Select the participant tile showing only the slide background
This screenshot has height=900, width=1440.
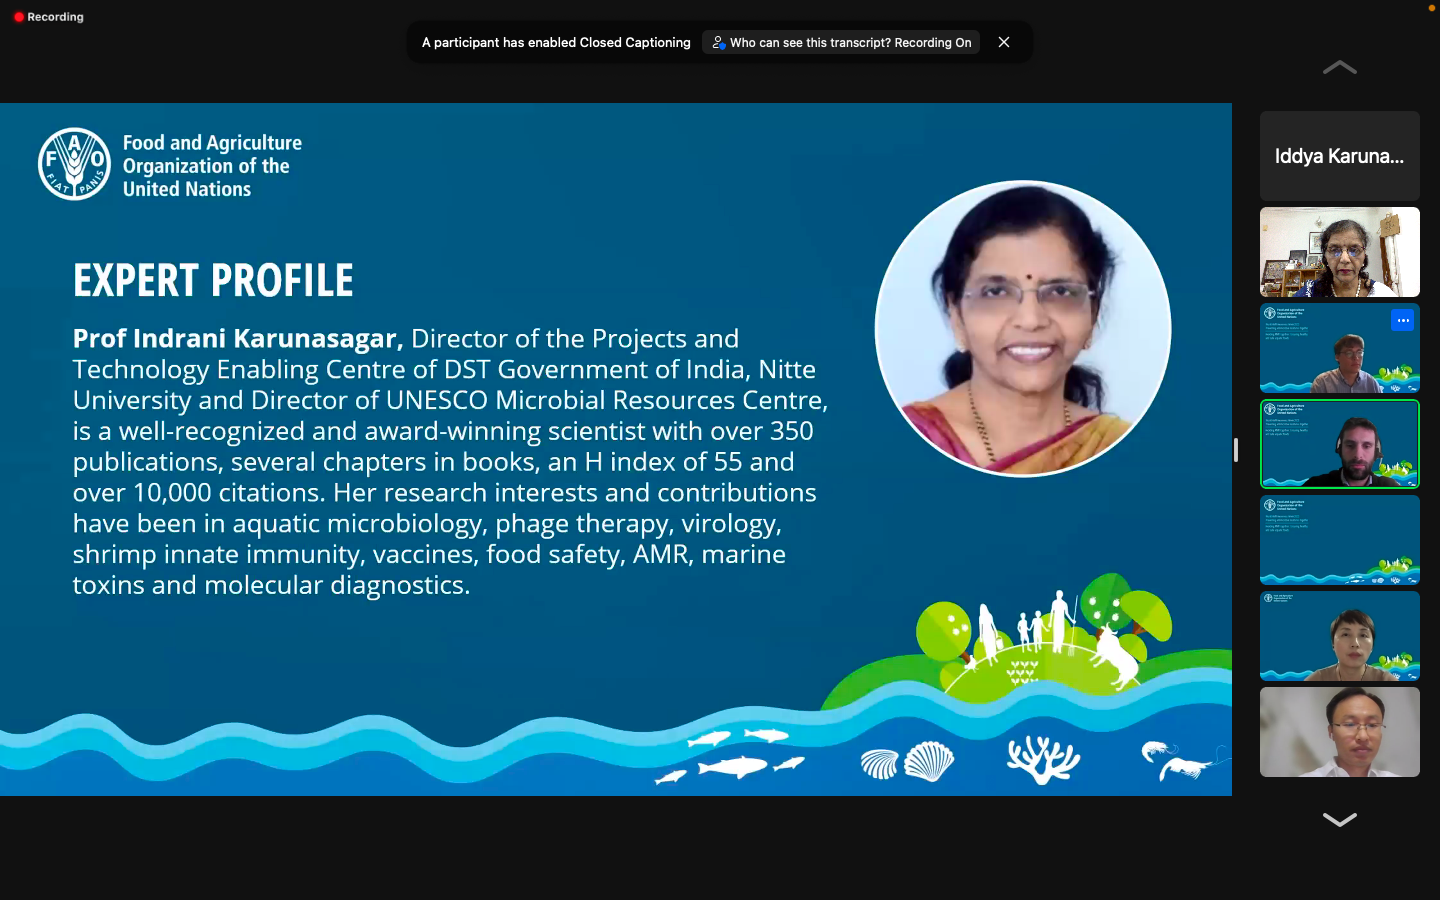[1340, 540]
